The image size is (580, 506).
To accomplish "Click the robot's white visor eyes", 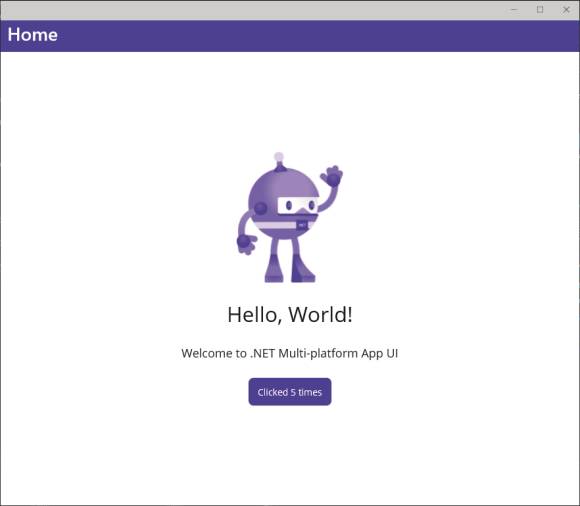I will (298, 205).
